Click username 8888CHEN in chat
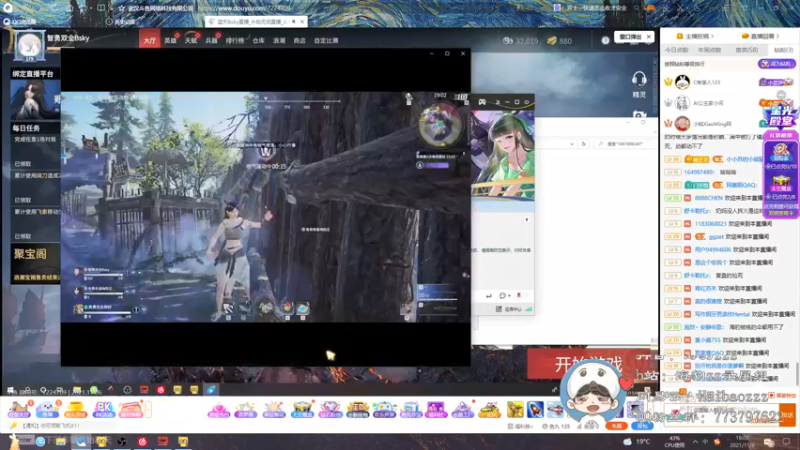Viewport: 800px width, 450px height. (708, 197)
